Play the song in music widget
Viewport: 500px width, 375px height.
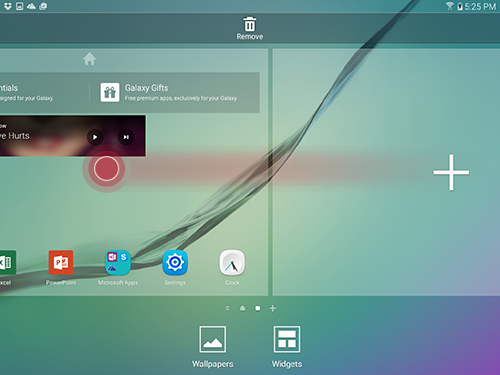95,137
